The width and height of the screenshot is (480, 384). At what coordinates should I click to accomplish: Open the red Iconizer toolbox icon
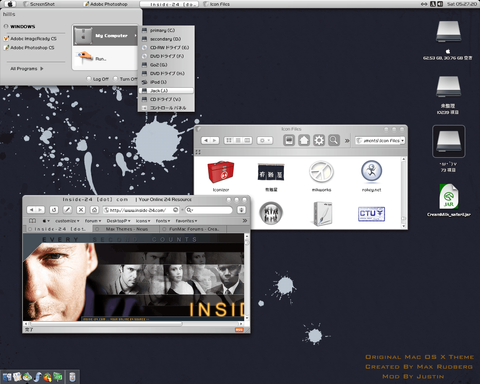[221, 173]
